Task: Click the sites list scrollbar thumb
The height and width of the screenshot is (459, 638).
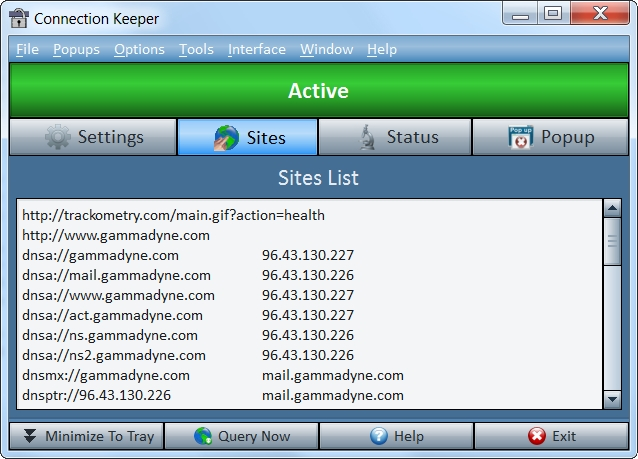Action: 612,242
